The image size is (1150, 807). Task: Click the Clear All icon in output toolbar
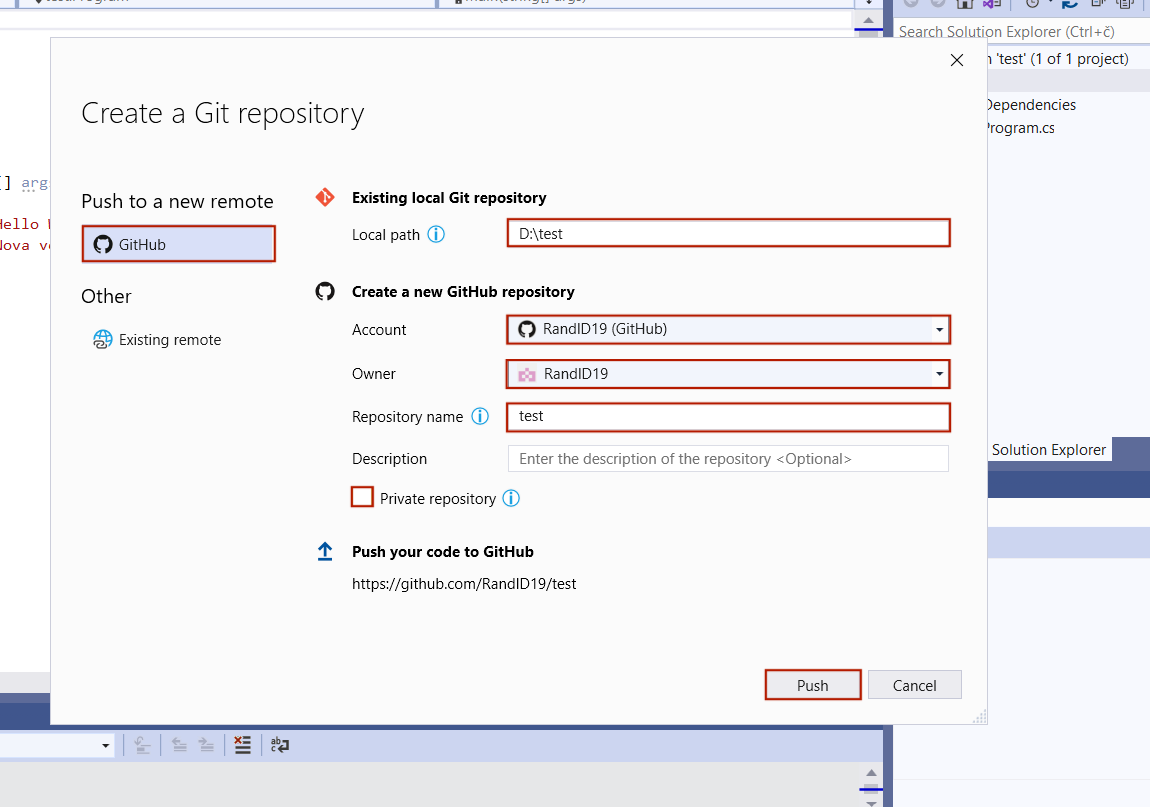click(242, 744)
